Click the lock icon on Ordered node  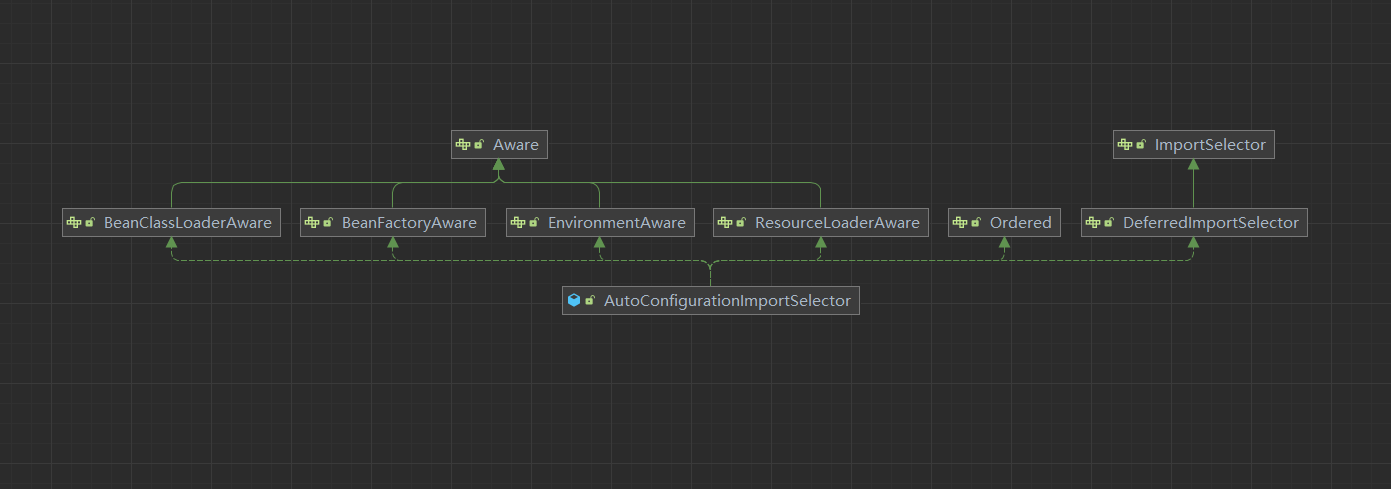click(975, 223)
